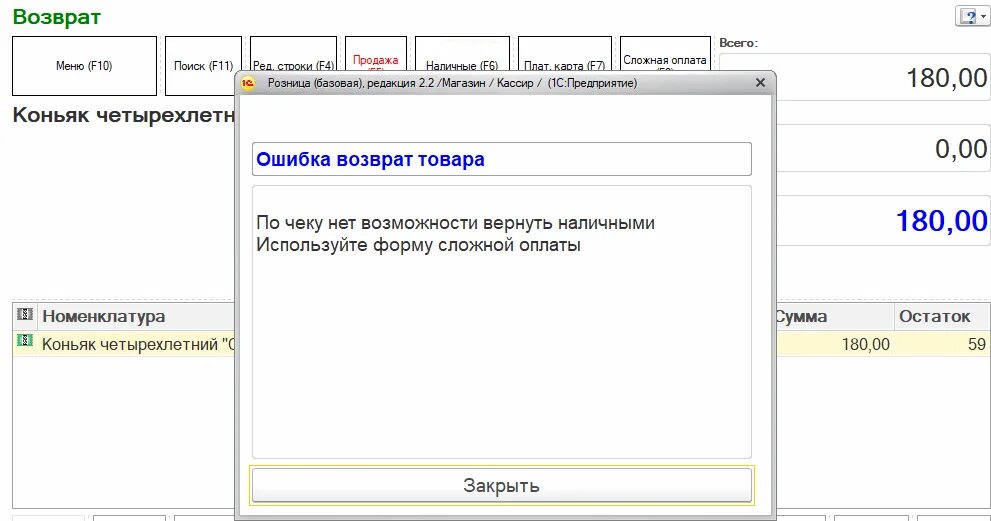Click the Сумма column header
Image resolution: width=991 pixels, height=521 pixels.
tap(834, 316)
